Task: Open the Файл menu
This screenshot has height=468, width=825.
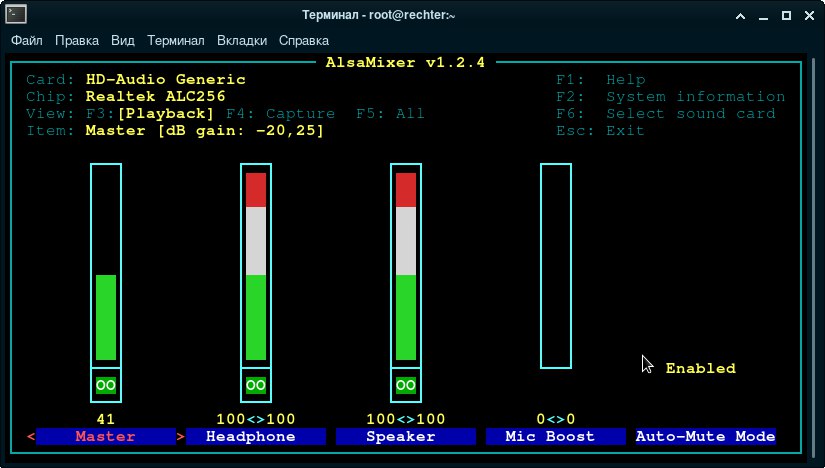Action: 27,41
